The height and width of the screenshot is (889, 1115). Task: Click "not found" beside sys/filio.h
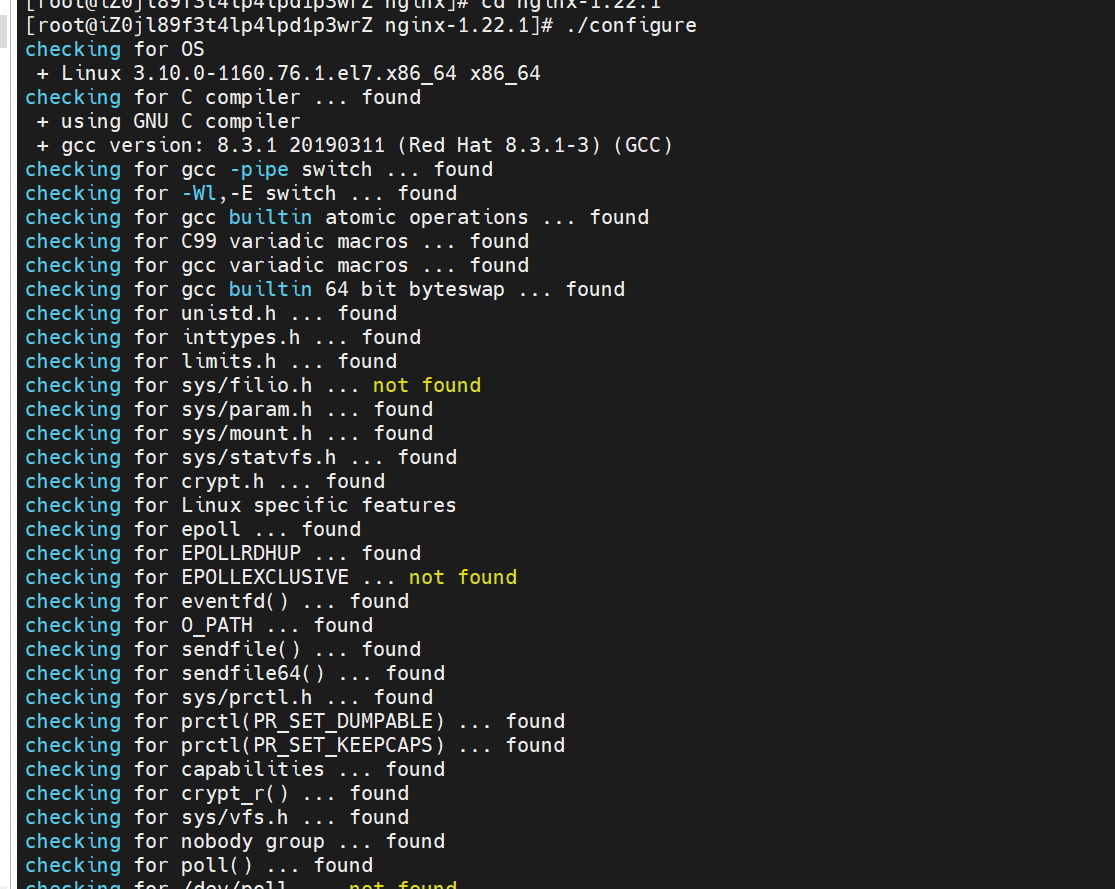(x=427, y=385)
